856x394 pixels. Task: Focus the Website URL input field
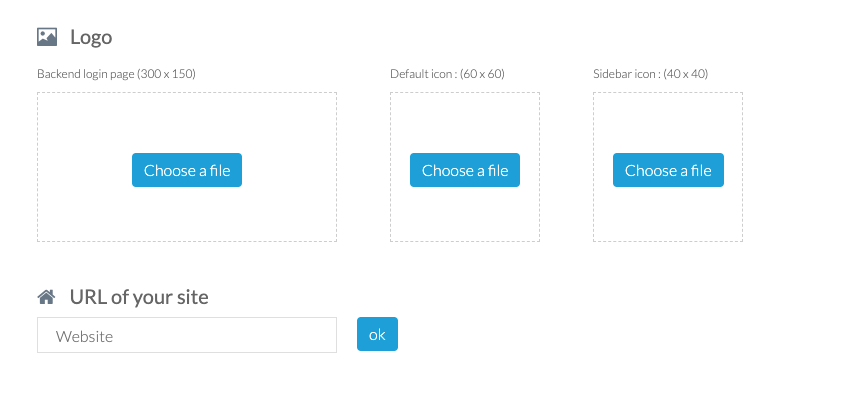tap(187, 335)
